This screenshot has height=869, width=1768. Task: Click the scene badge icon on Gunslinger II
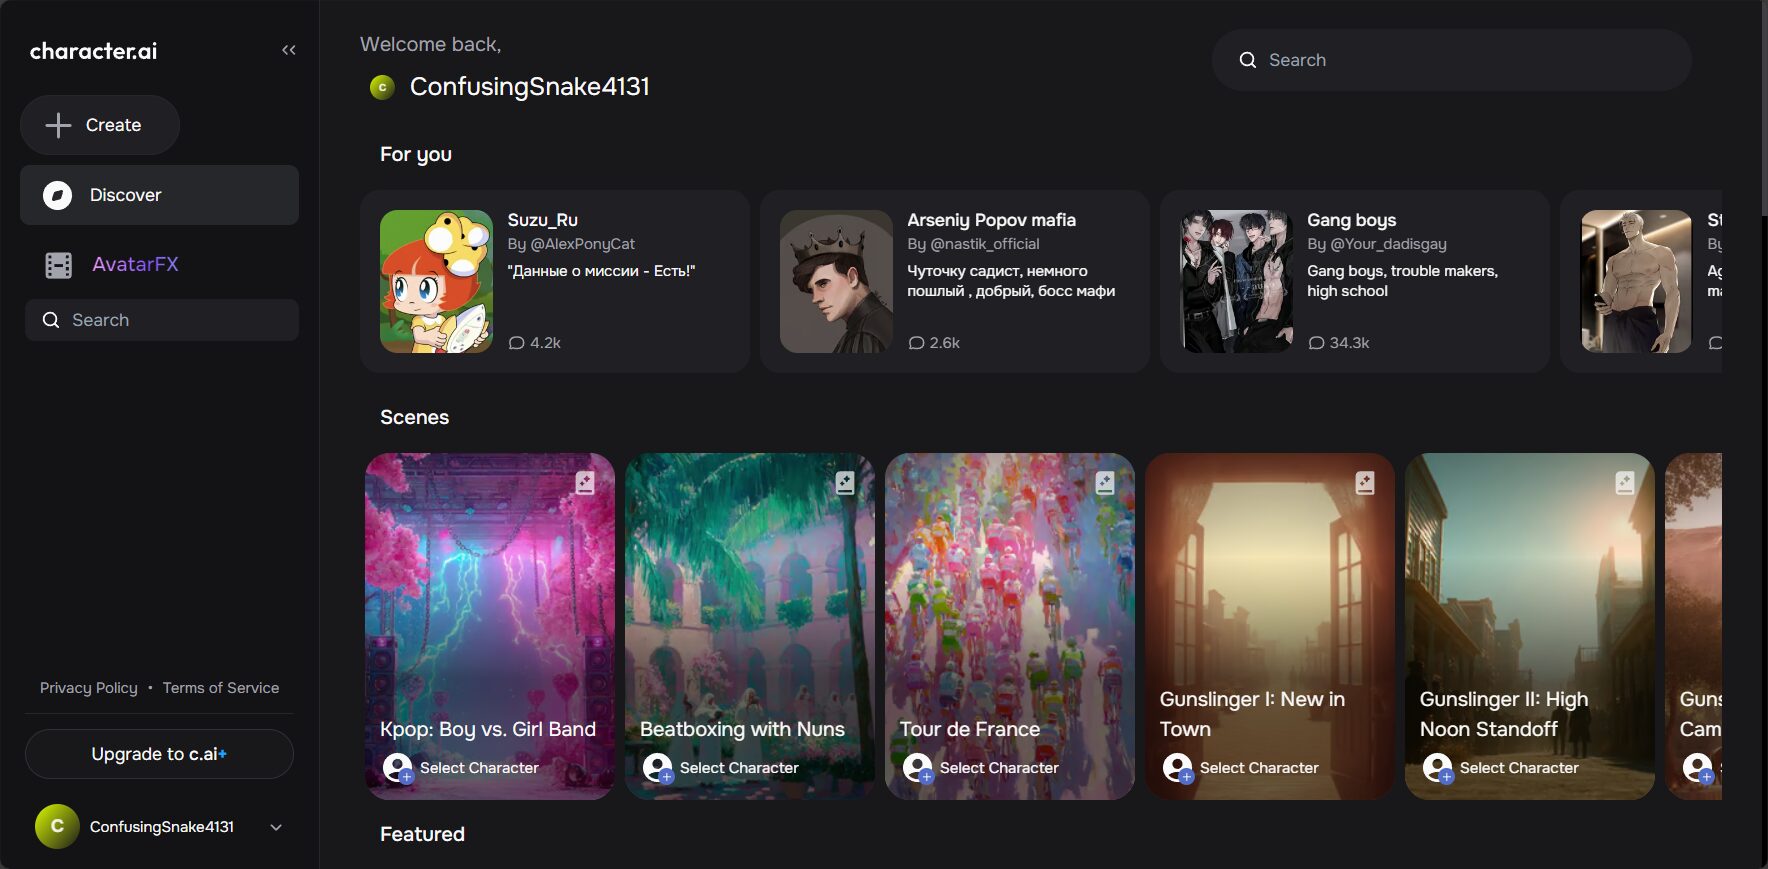pos(1625,483)
